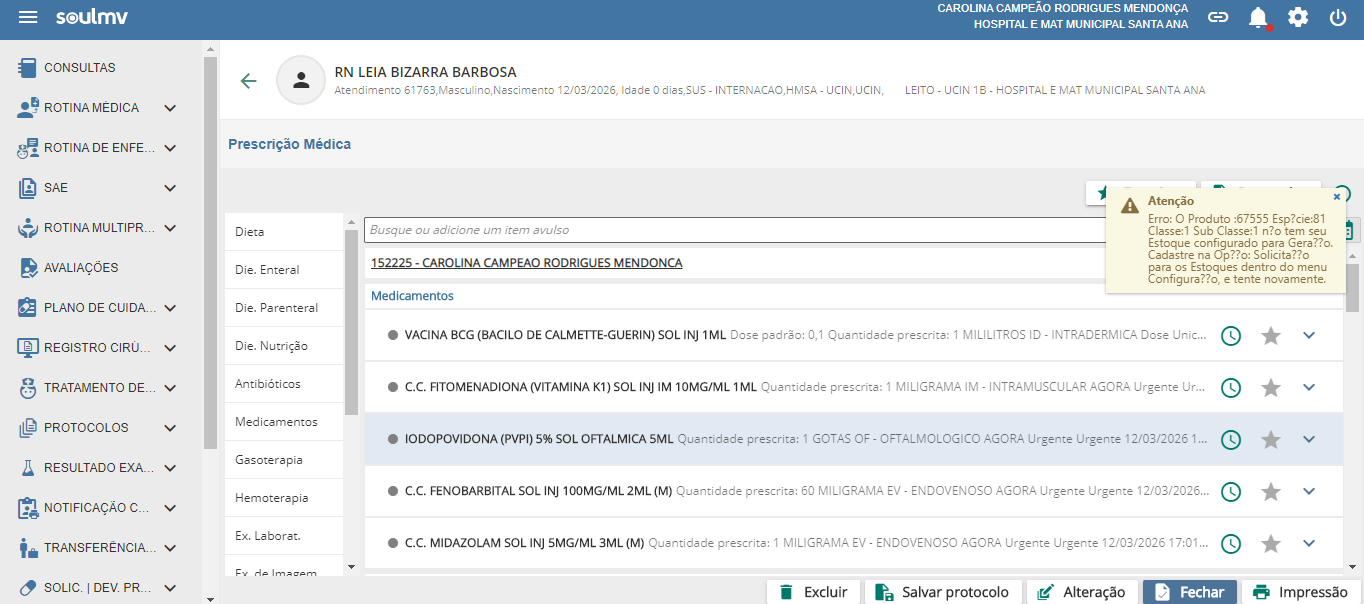Open CONSULTAS in the sidebar
The height and width of the screenshot is (604, 1364).
pos(80,68)
